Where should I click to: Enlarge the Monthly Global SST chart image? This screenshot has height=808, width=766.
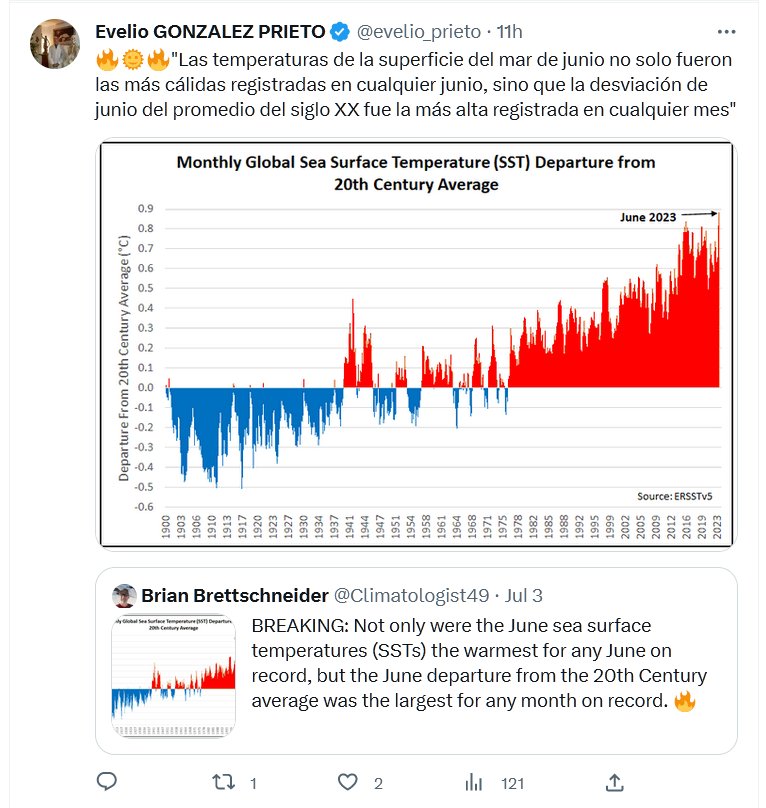[x=416, y=345]
